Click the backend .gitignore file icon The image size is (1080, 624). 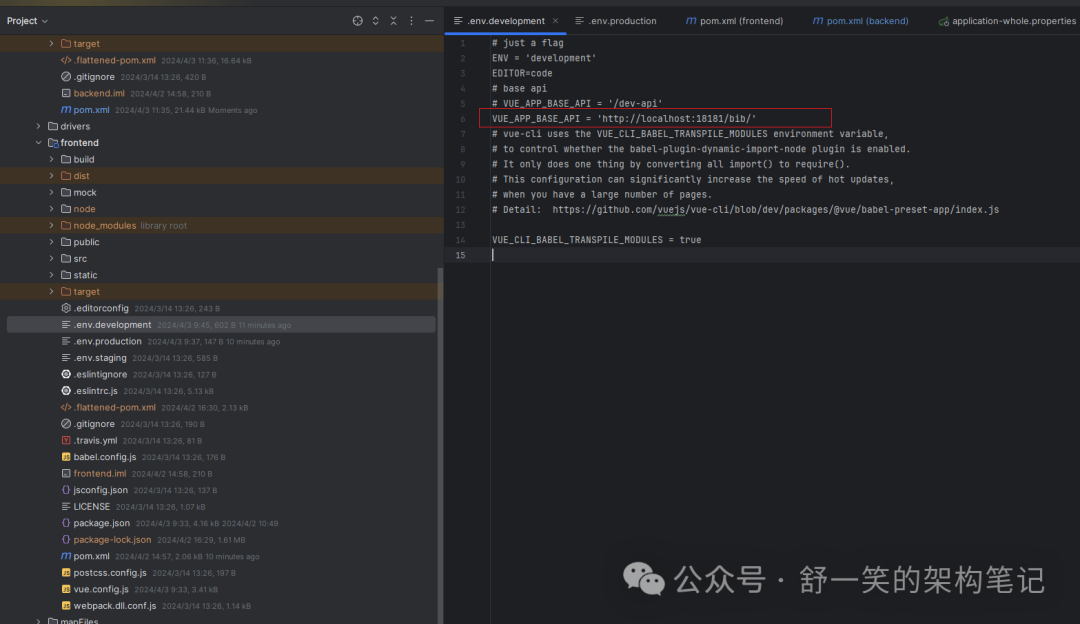click(66, 76)
